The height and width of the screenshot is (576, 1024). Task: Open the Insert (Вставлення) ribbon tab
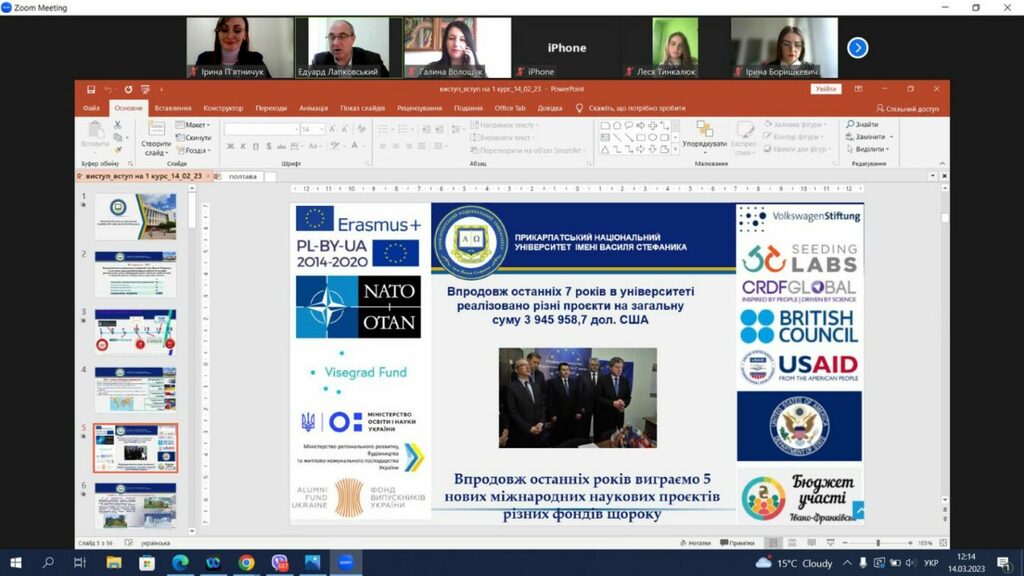pyautogui.click(x=173, y=108)
